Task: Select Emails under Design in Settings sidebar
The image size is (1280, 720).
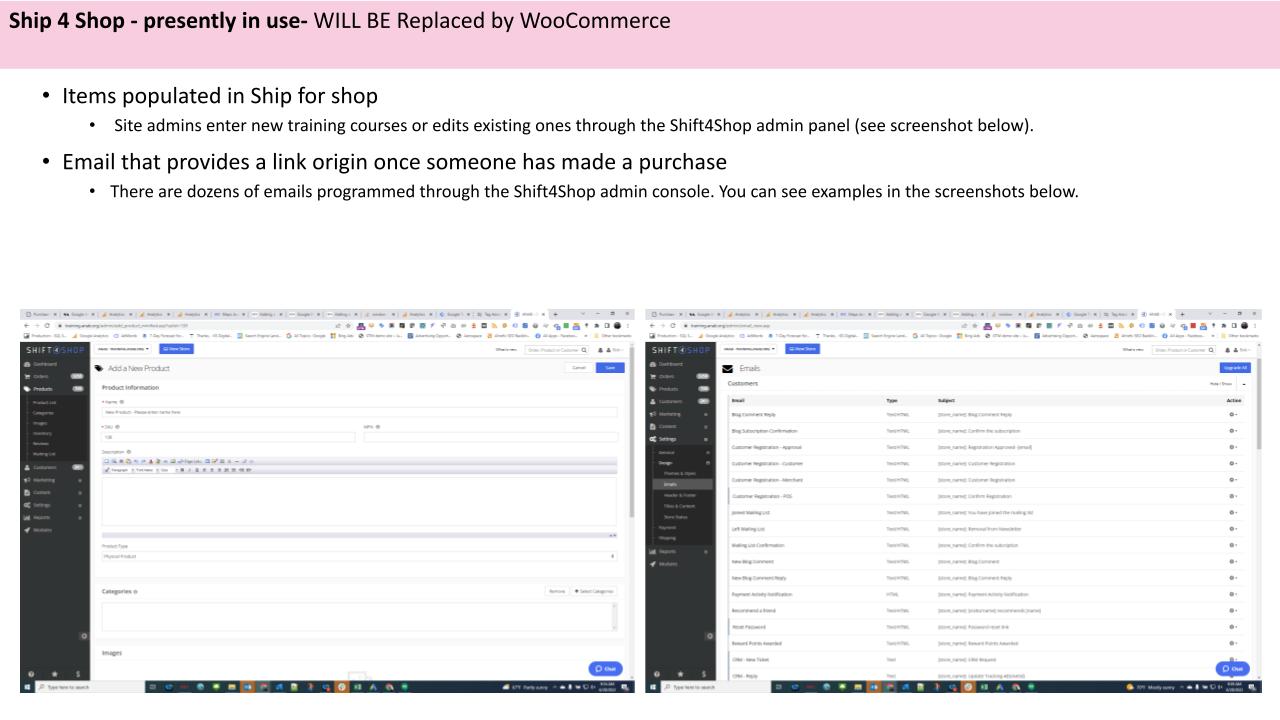Action: (671, 484)
